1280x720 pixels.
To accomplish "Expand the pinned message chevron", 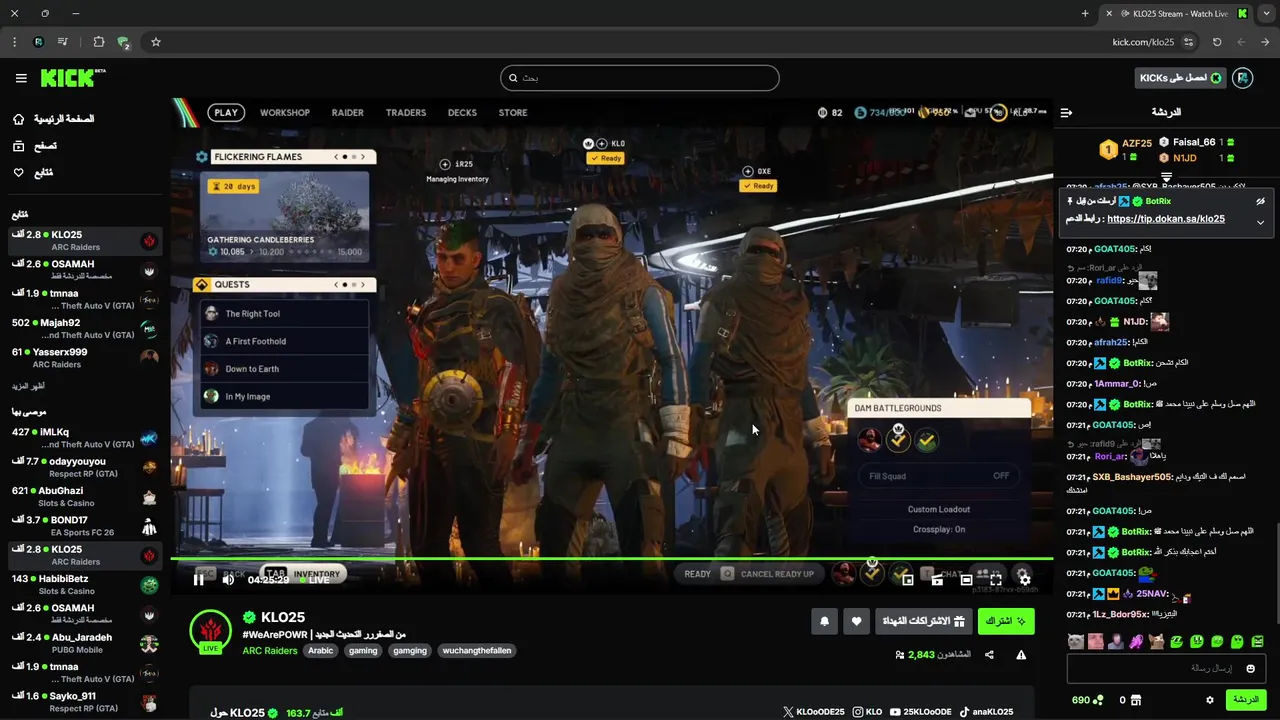I will tap(1261, 222).
